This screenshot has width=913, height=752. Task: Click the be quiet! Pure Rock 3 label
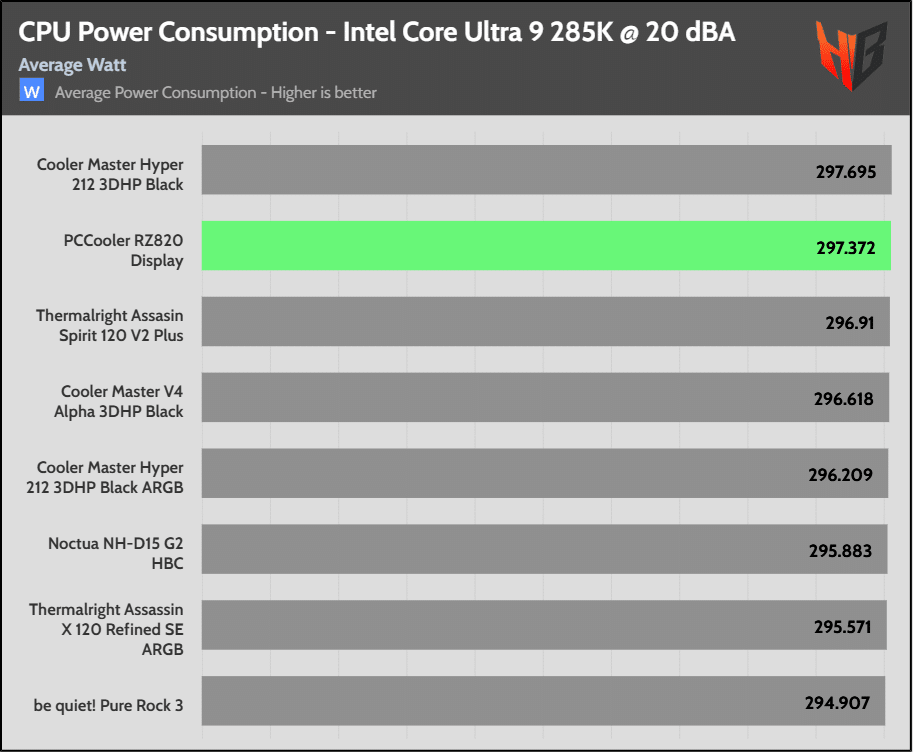click(x=108, y=705)
